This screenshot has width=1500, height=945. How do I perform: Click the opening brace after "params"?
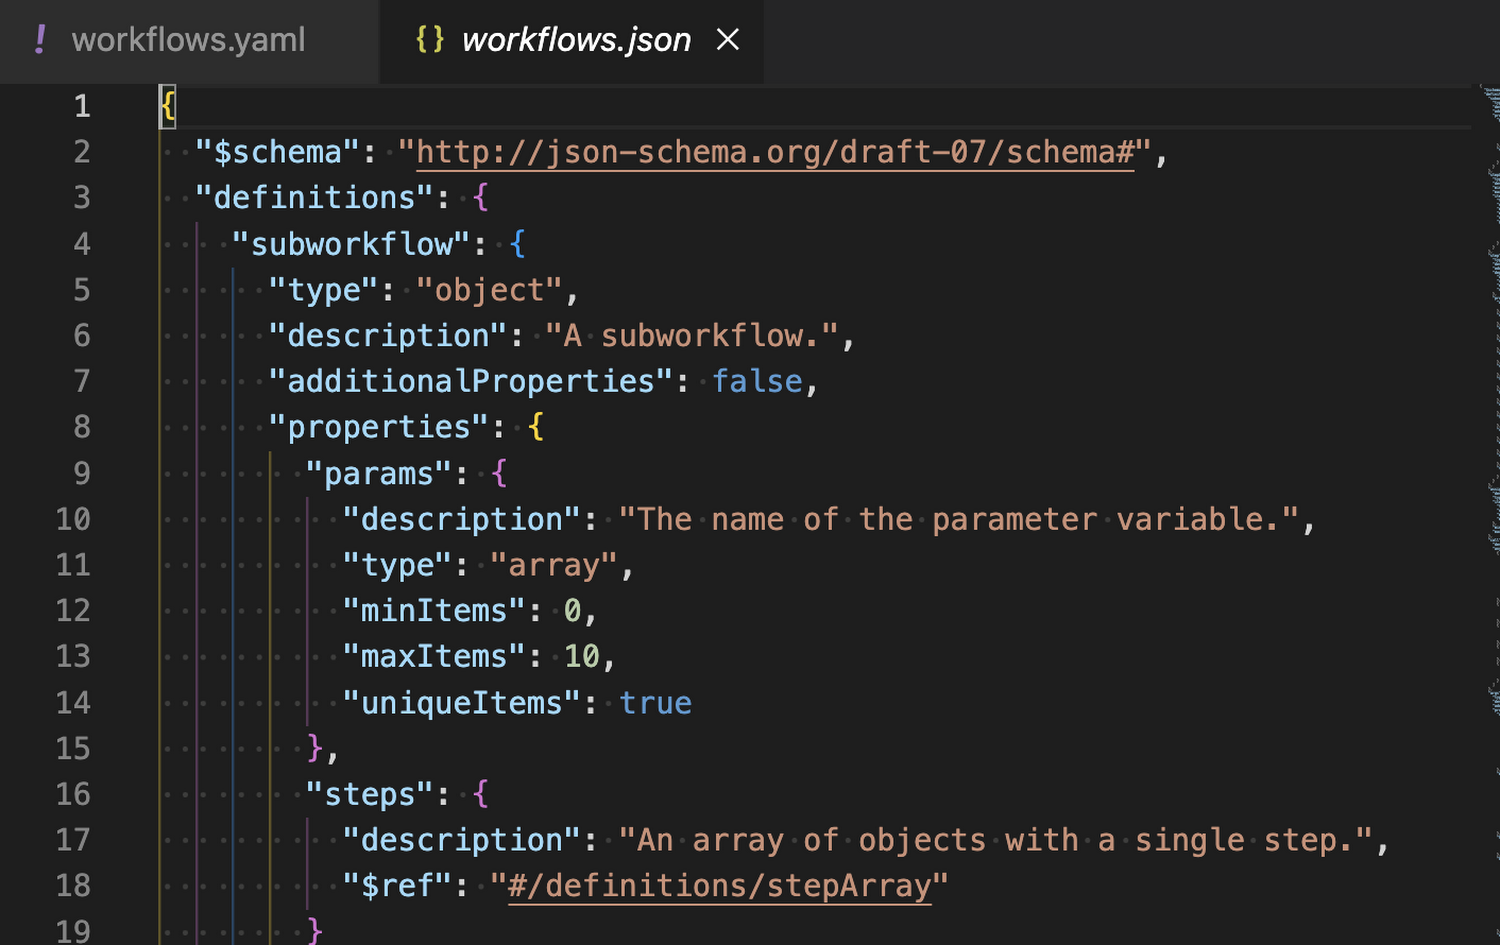point(499,473)
